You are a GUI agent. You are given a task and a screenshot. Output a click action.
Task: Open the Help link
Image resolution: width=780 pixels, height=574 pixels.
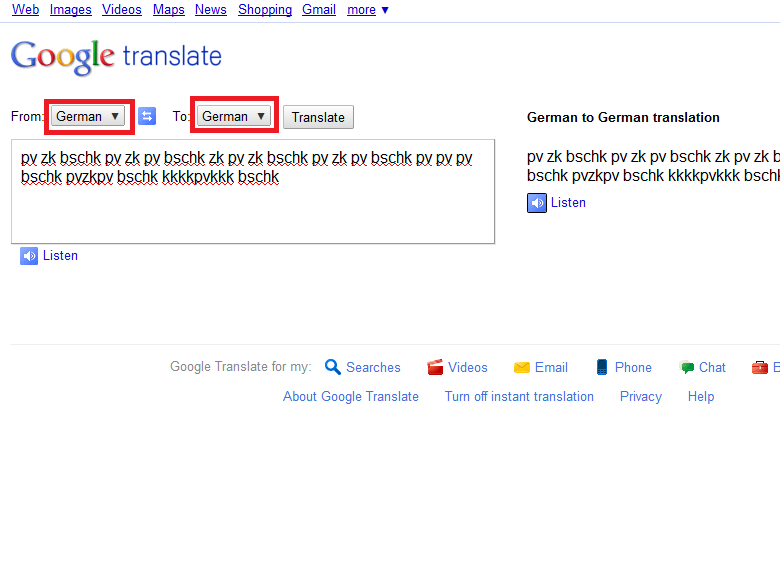701,396
